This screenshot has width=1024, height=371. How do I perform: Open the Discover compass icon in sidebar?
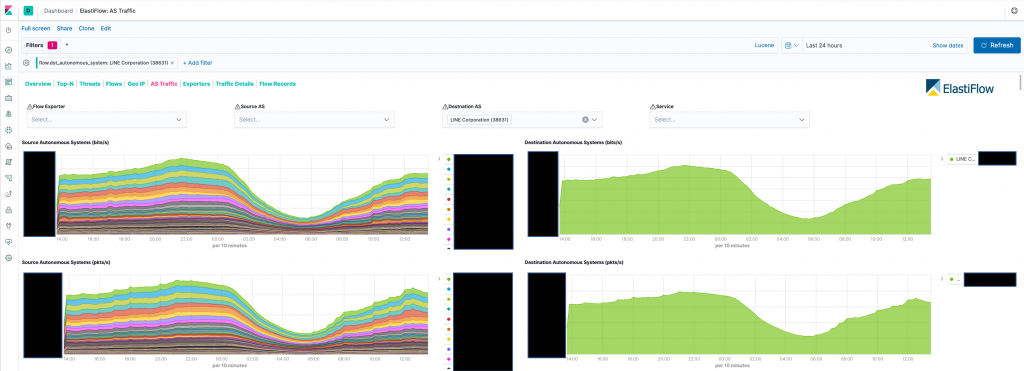(x=8, y=50)
